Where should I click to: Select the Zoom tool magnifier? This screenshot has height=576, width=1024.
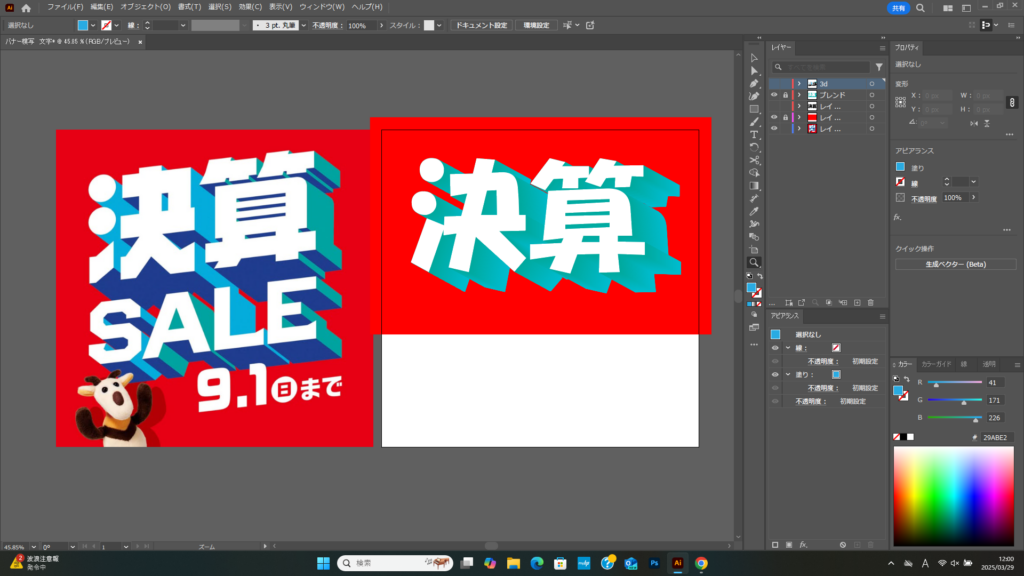click(x=754, y=262)
